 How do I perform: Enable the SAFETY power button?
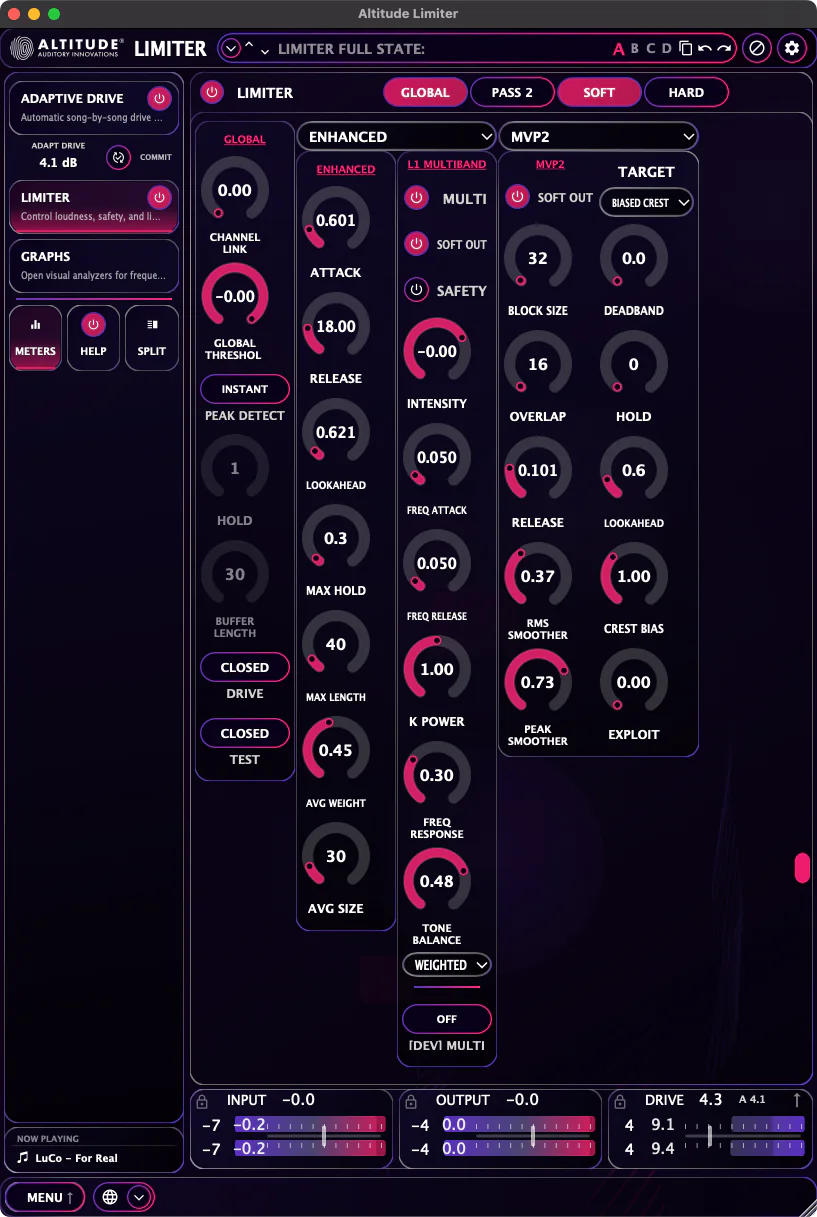coord(416,290)
